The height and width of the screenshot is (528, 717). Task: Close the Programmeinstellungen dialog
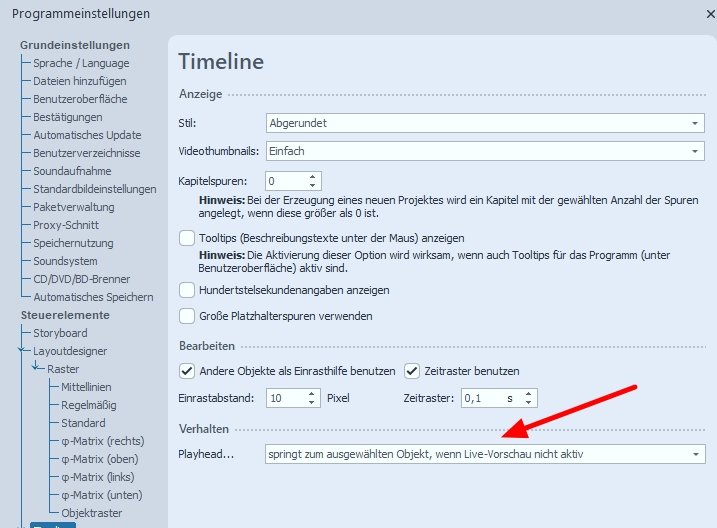pos(709,14)
